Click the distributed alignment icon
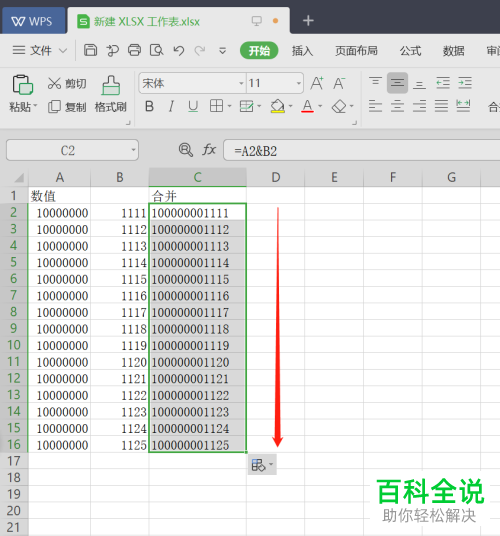The height and width of the screenshot is (536, 500). (x=463, y=106)
